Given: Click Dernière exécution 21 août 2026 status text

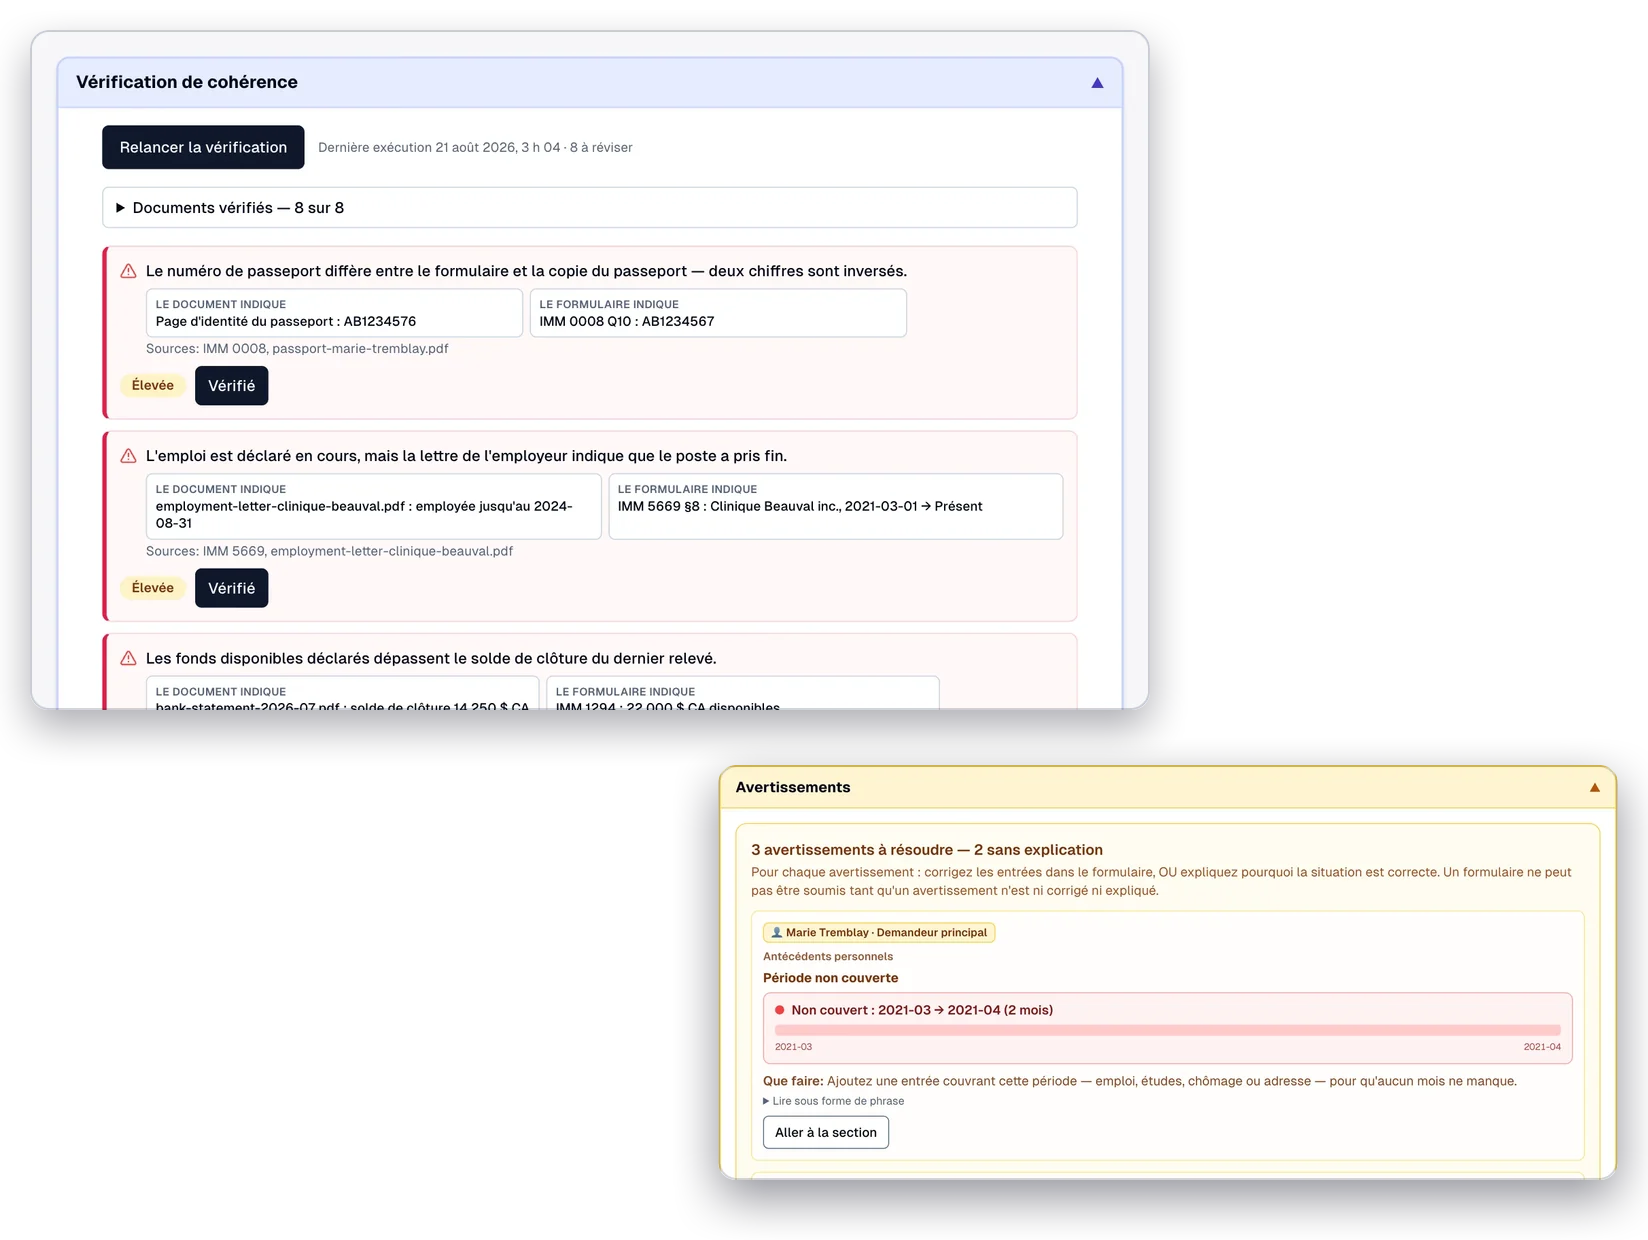Looking at the screenshot, I should [475, 147].
